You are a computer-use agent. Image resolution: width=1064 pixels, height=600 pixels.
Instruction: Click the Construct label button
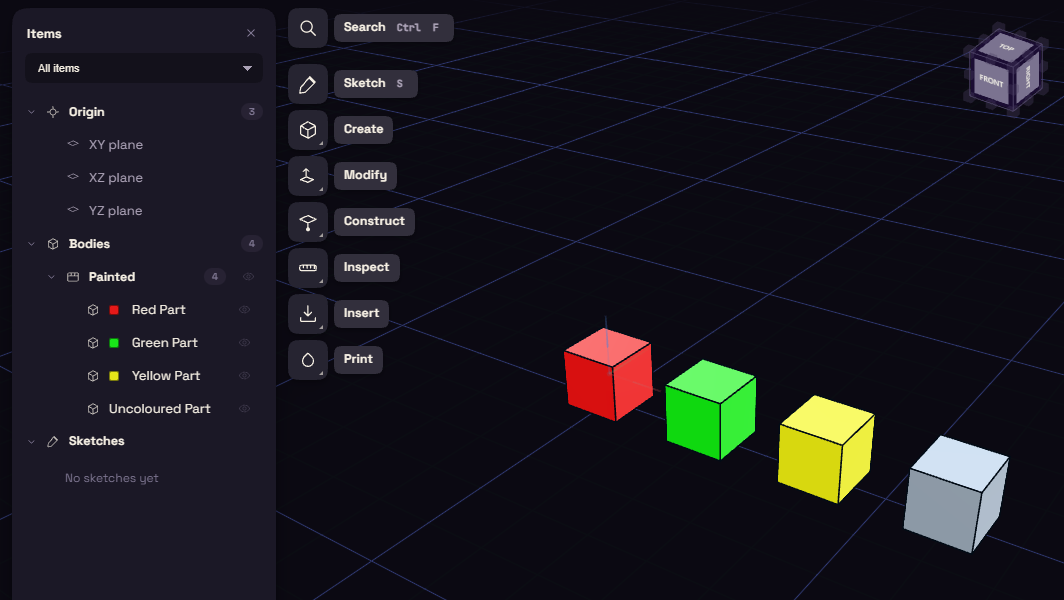click(374, 222)
